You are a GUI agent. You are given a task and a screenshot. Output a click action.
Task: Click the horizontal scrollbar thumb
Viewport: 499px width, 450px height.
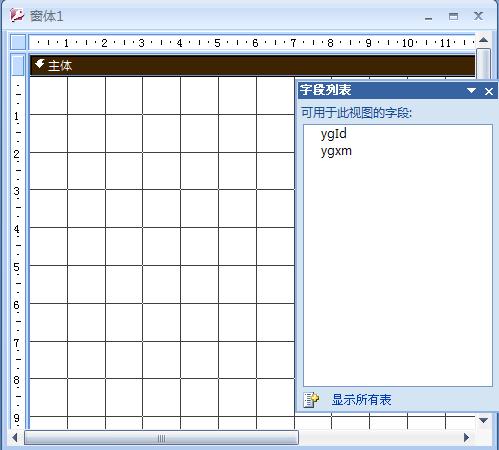coord(161,438)
